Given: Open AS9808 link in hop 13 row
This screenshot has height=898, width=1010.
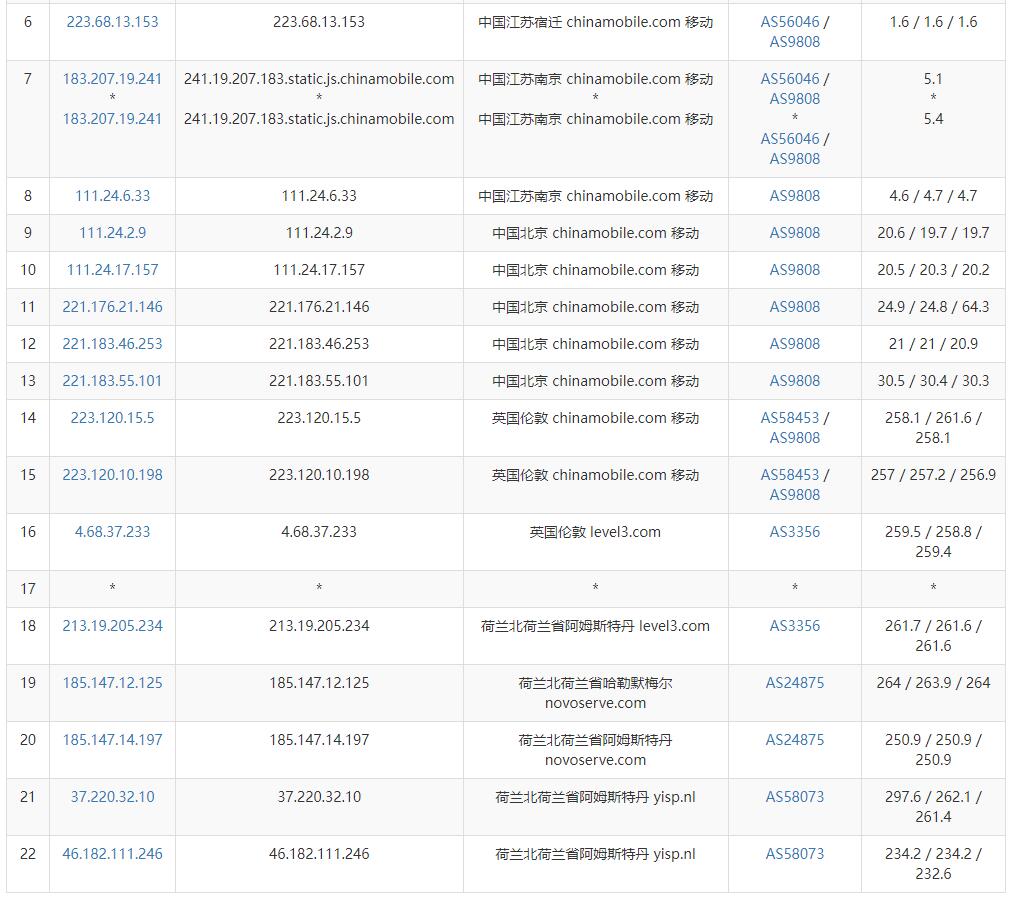Looking at the screenshot, I should click(x=795, y=381).
